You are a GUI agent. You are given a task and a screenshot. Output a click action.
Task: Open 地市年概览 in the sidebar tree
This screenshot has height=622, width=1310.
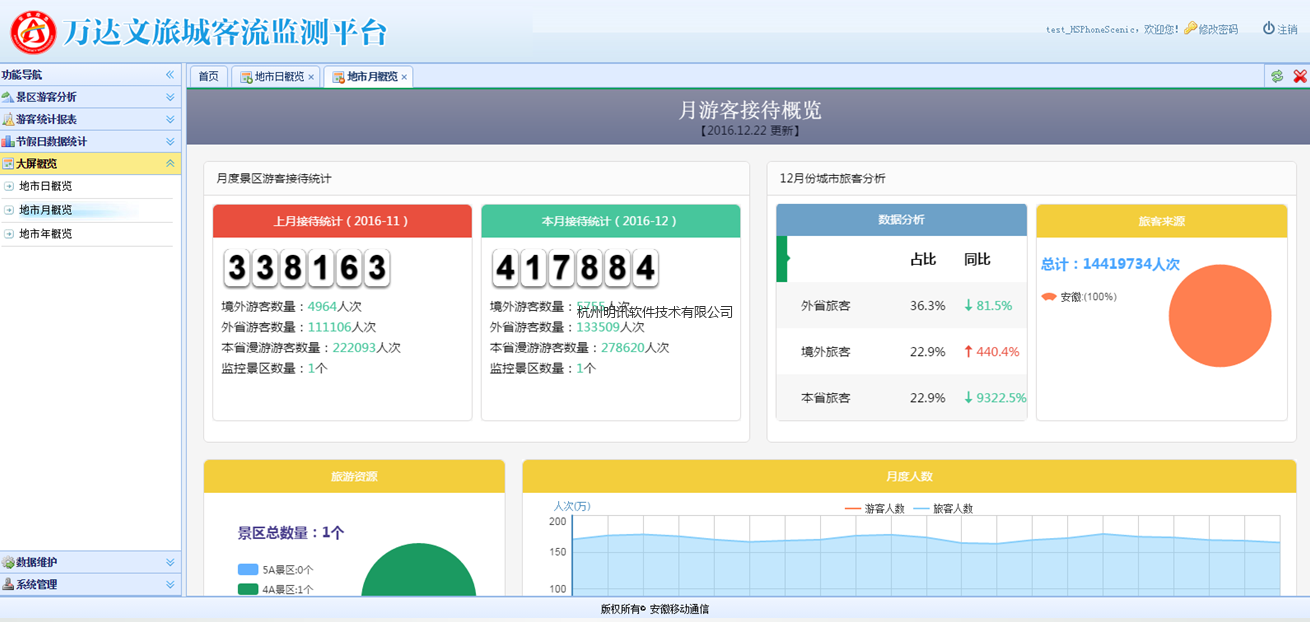tap(46, 234)
